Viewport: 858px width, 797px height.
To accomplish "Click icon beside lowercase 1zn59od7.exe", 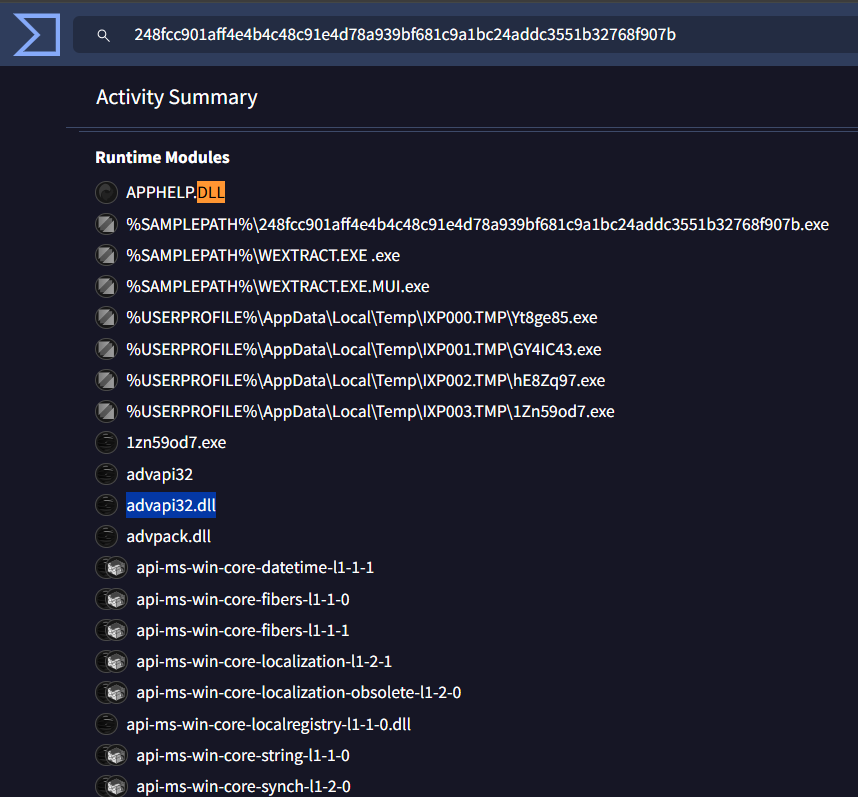I will point(107,443).
